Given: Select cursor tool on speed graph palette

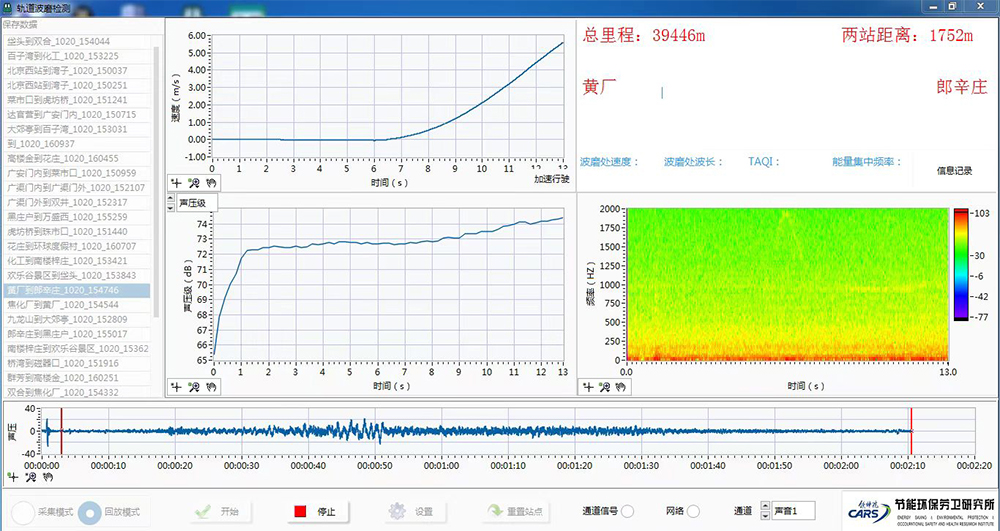Looking at the screenshot, I should pyautogui.click(x=177, y=184).
